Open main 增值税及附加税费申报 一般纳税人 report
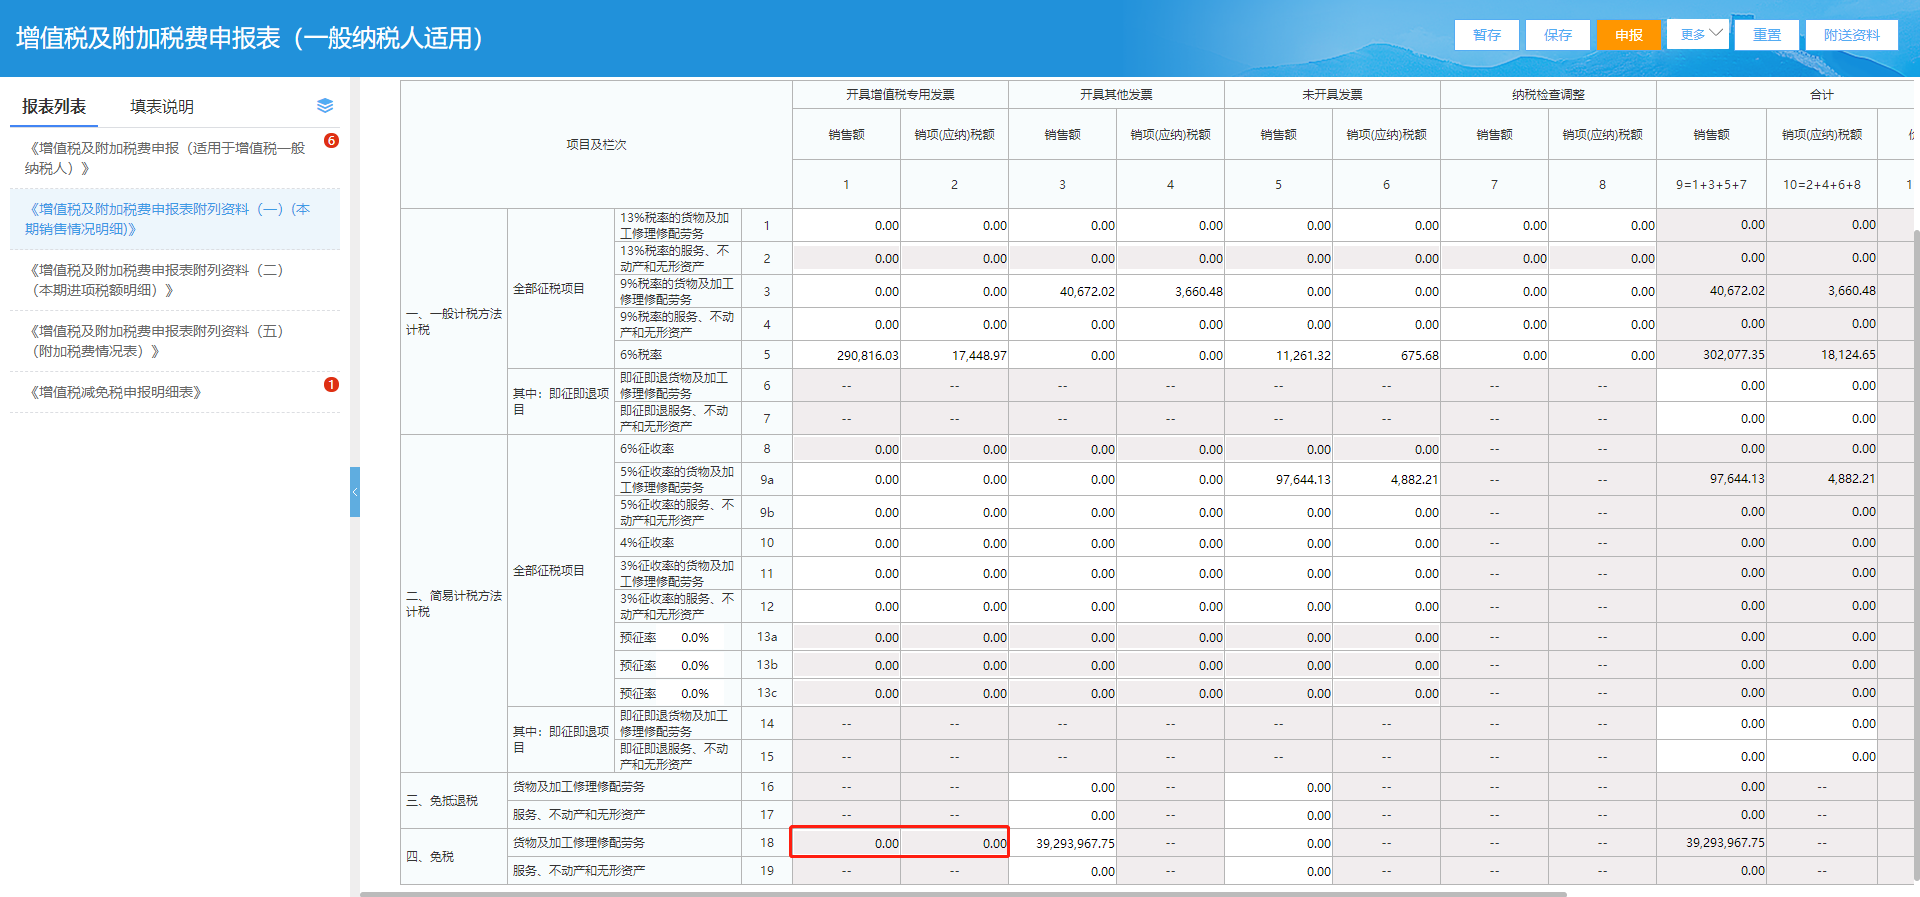Screen dimensions: 1920x897 tap(165, 158)
